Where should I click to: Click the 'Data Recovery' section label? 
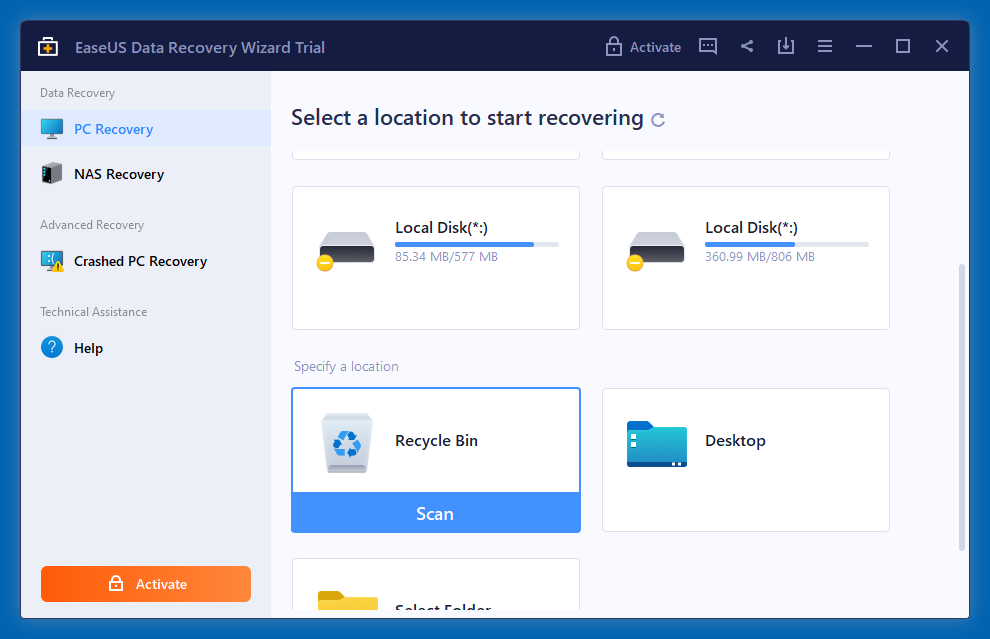[x=78, y=93]
